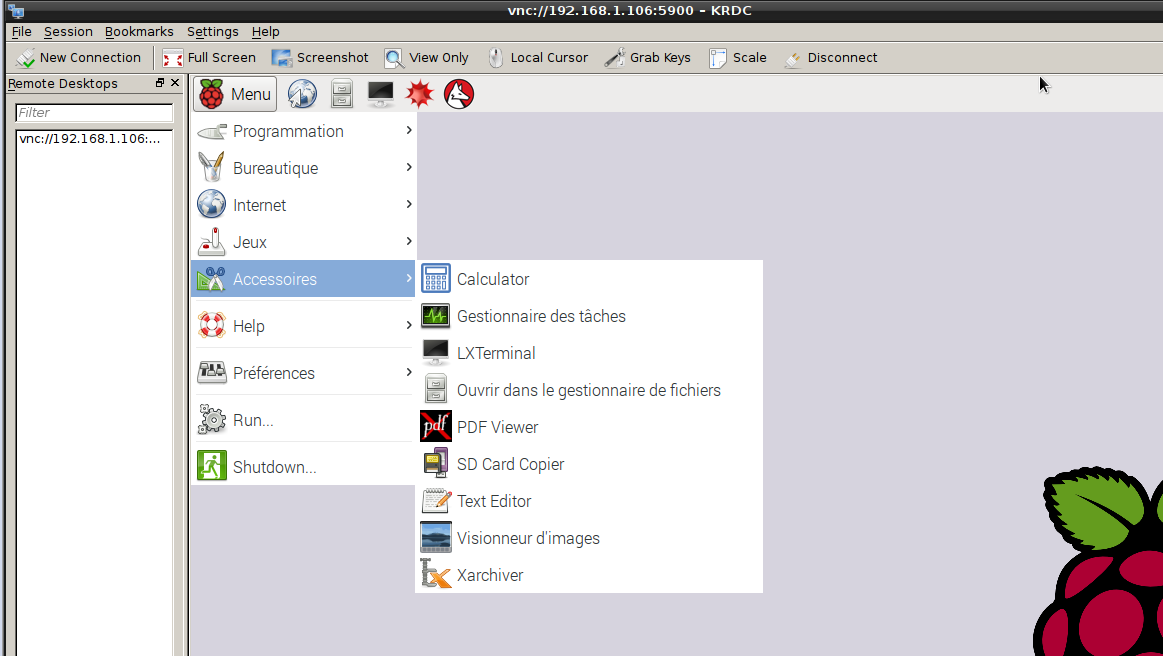Screen dimensions: 1163x656
Task: Toggle Scale remote view
Action: point(738,58)
